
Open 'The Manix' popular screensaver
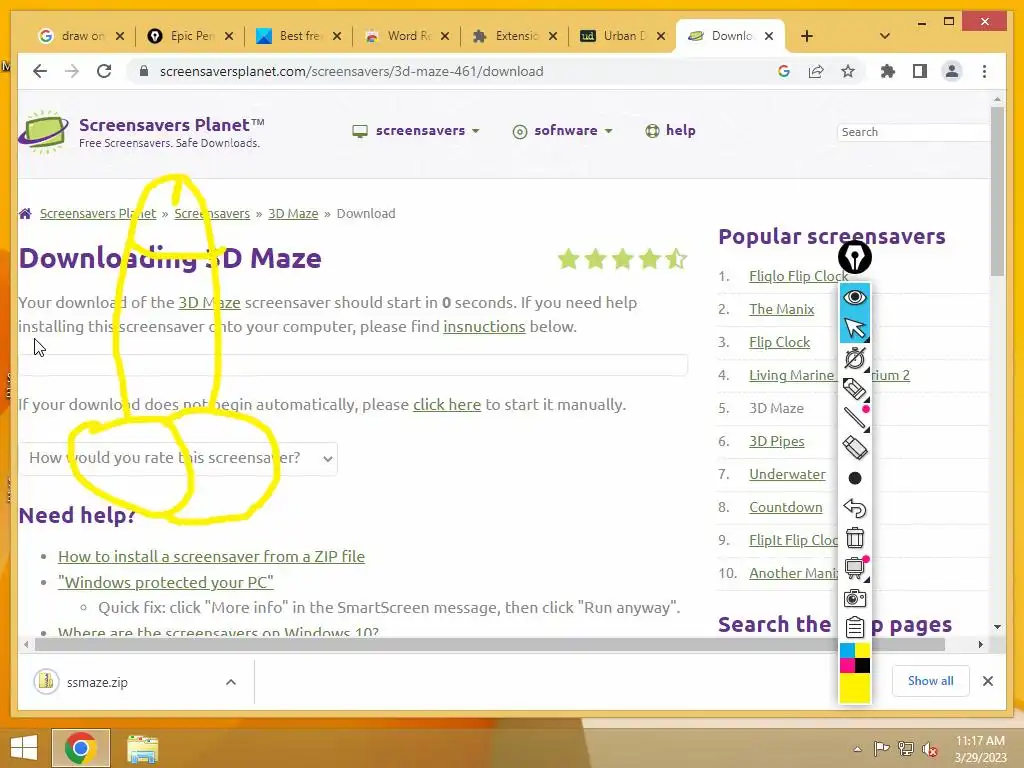tap(782, 309)
